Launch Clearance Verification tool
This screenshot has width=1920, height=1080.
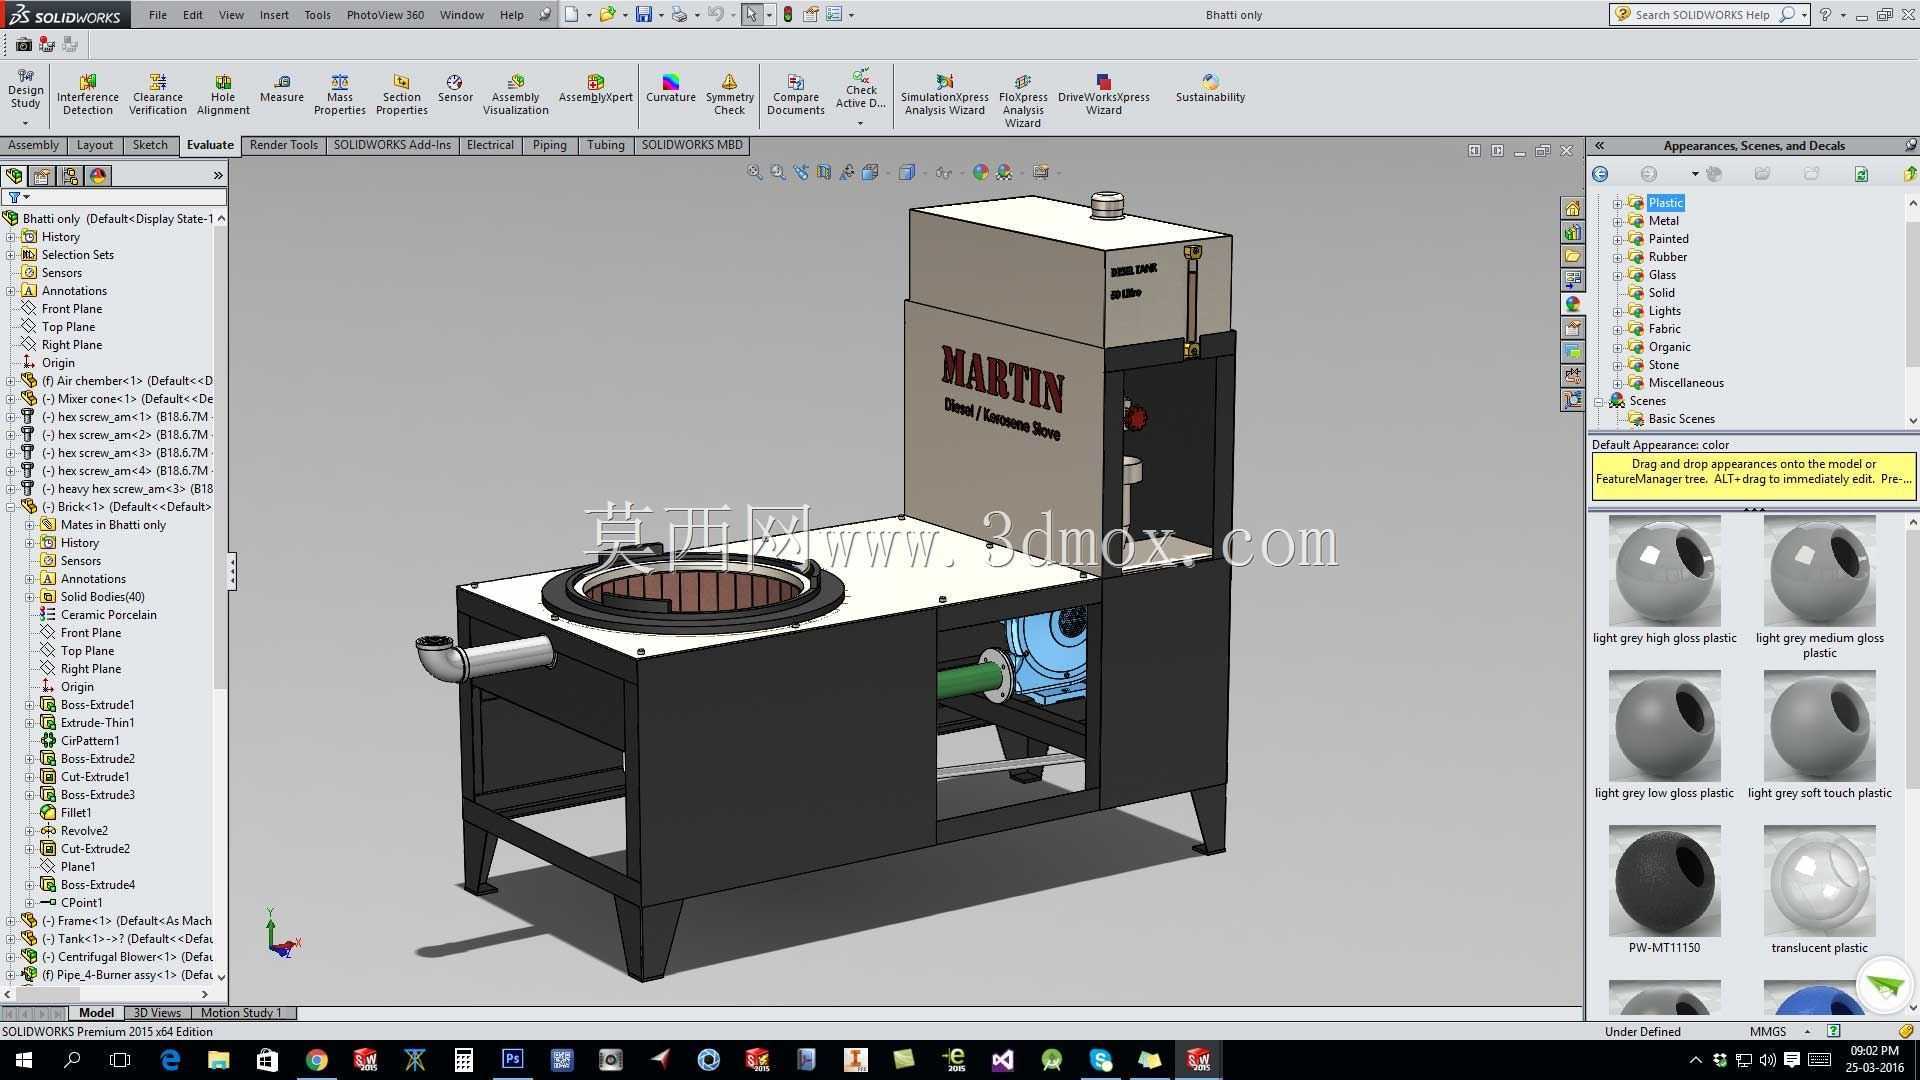click(158, 95)
